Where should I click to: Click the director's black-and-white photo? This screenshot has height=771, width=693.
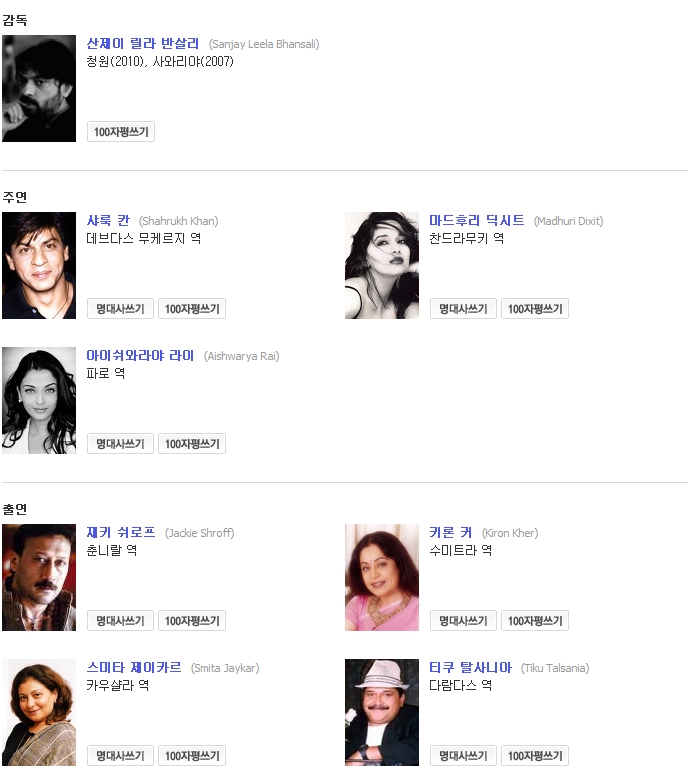39,89
